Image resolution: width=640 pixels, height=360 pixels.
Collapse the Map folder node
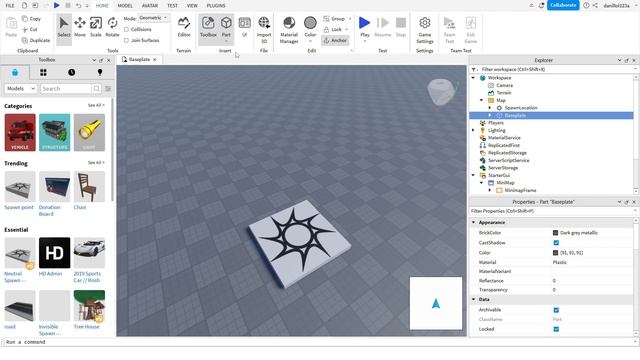pyautogui.click(x=481, y=100)
